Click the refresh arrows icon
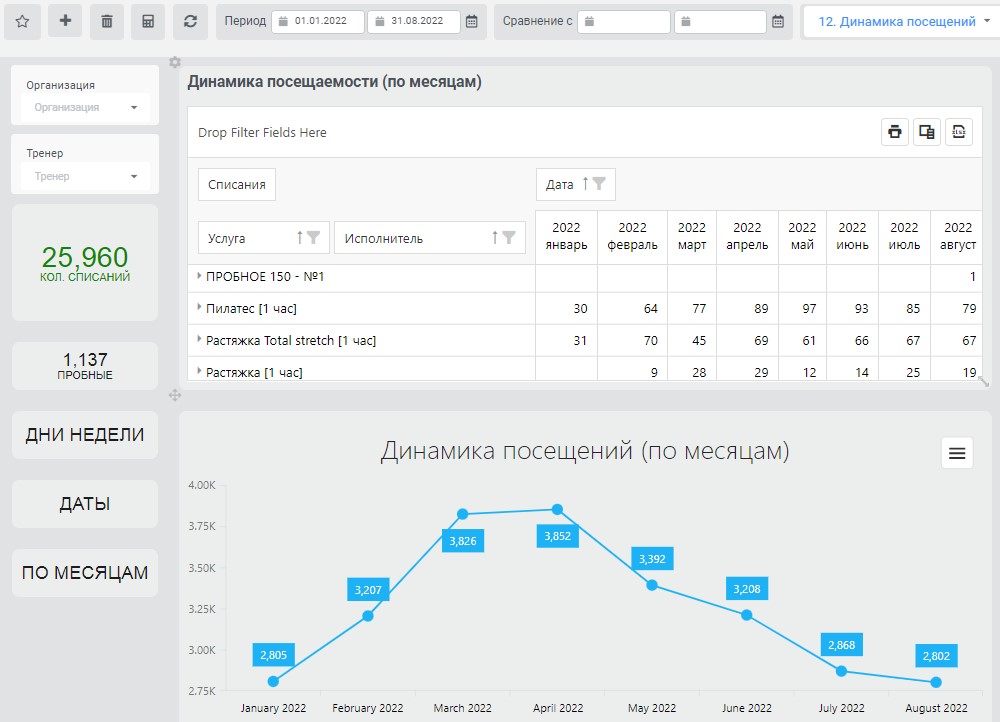 (190, 22)
